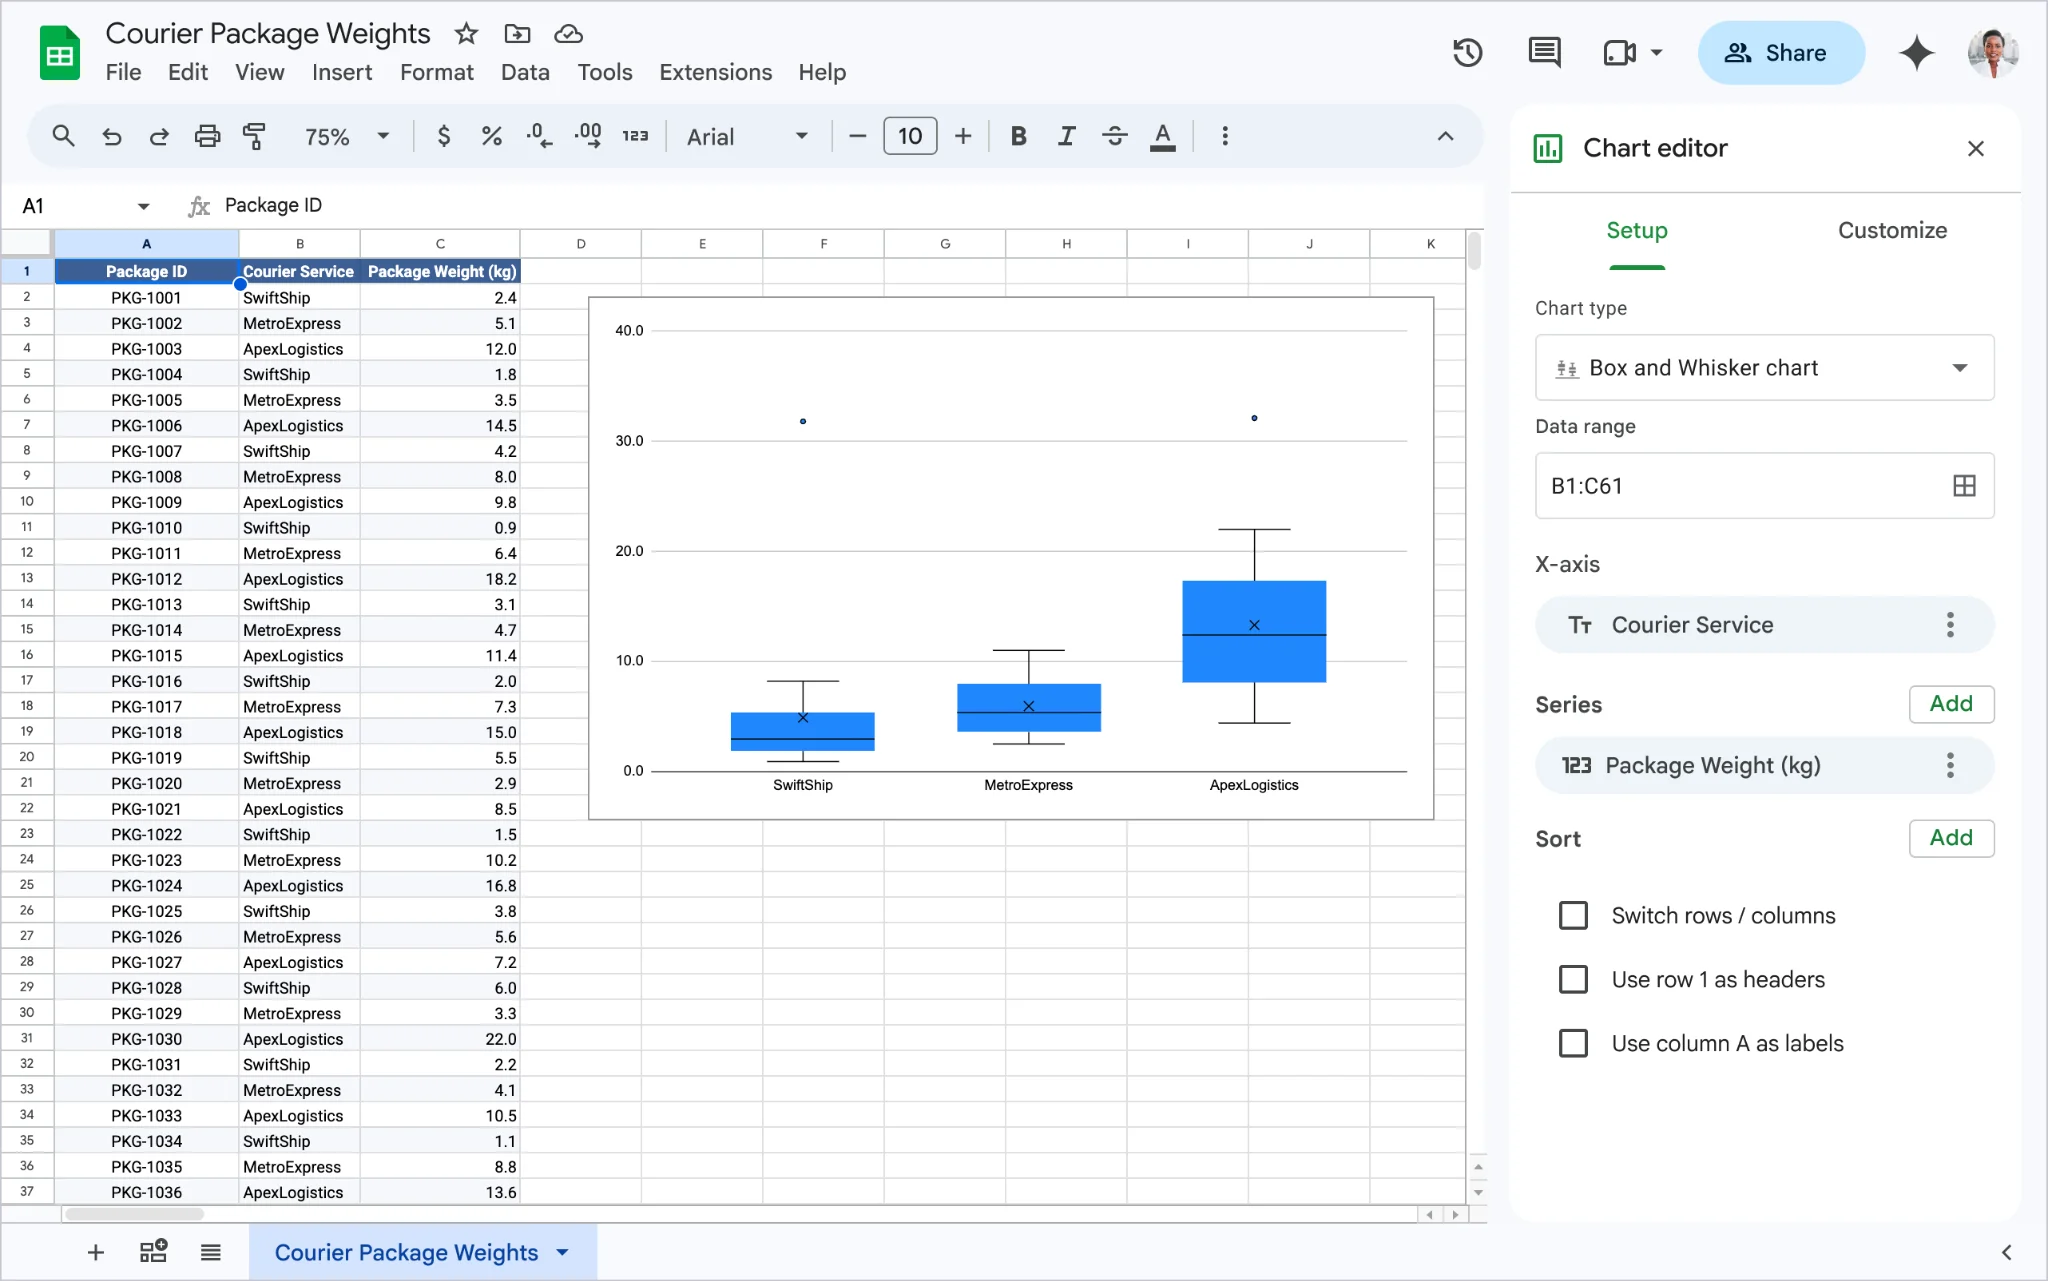Apply strikethrough formatting

click(x=1115, y=136)
